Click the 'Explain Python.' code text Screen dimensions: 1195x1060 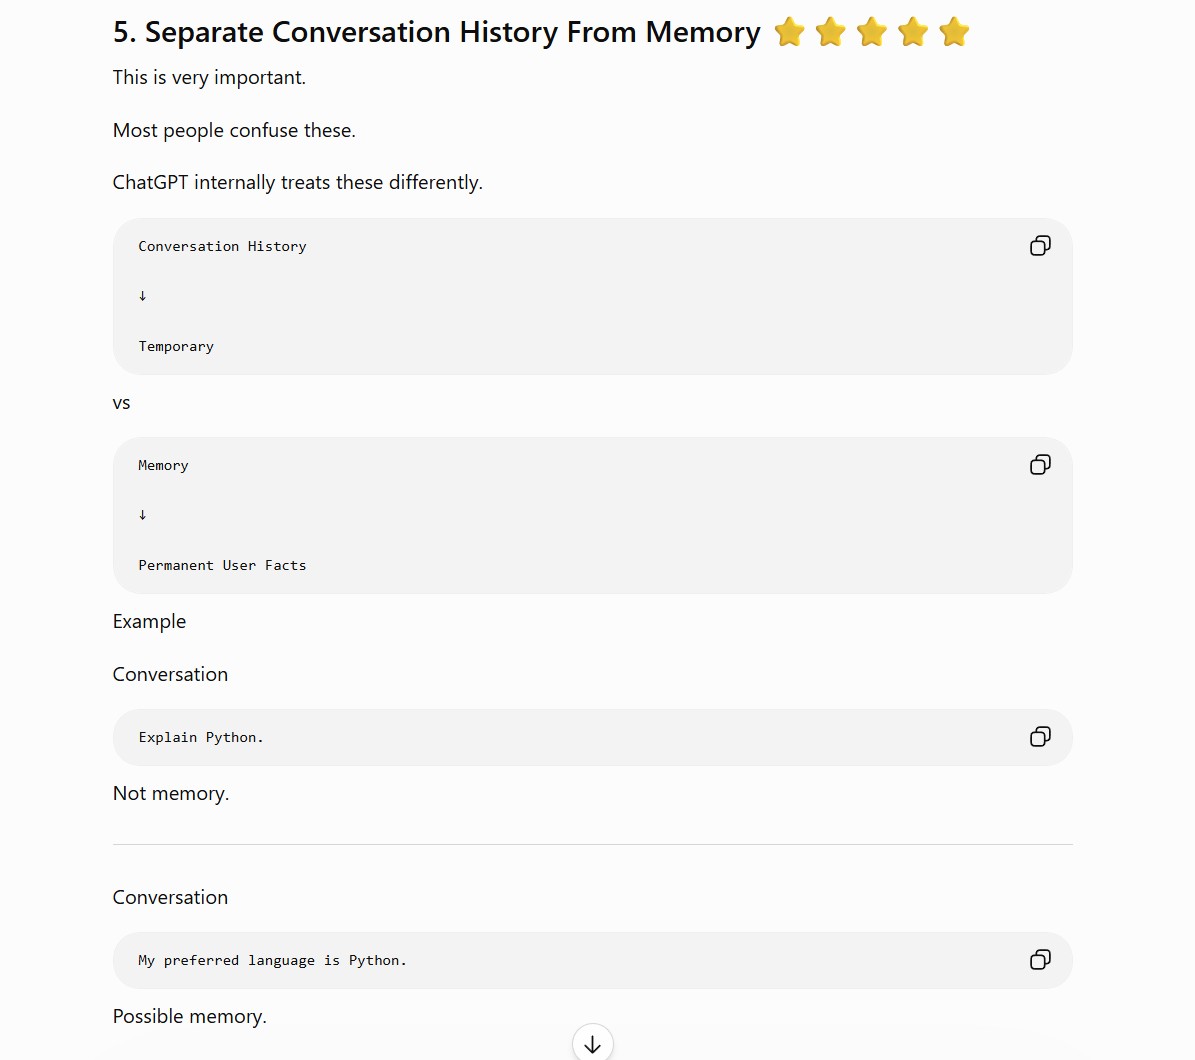pos(200,738)
